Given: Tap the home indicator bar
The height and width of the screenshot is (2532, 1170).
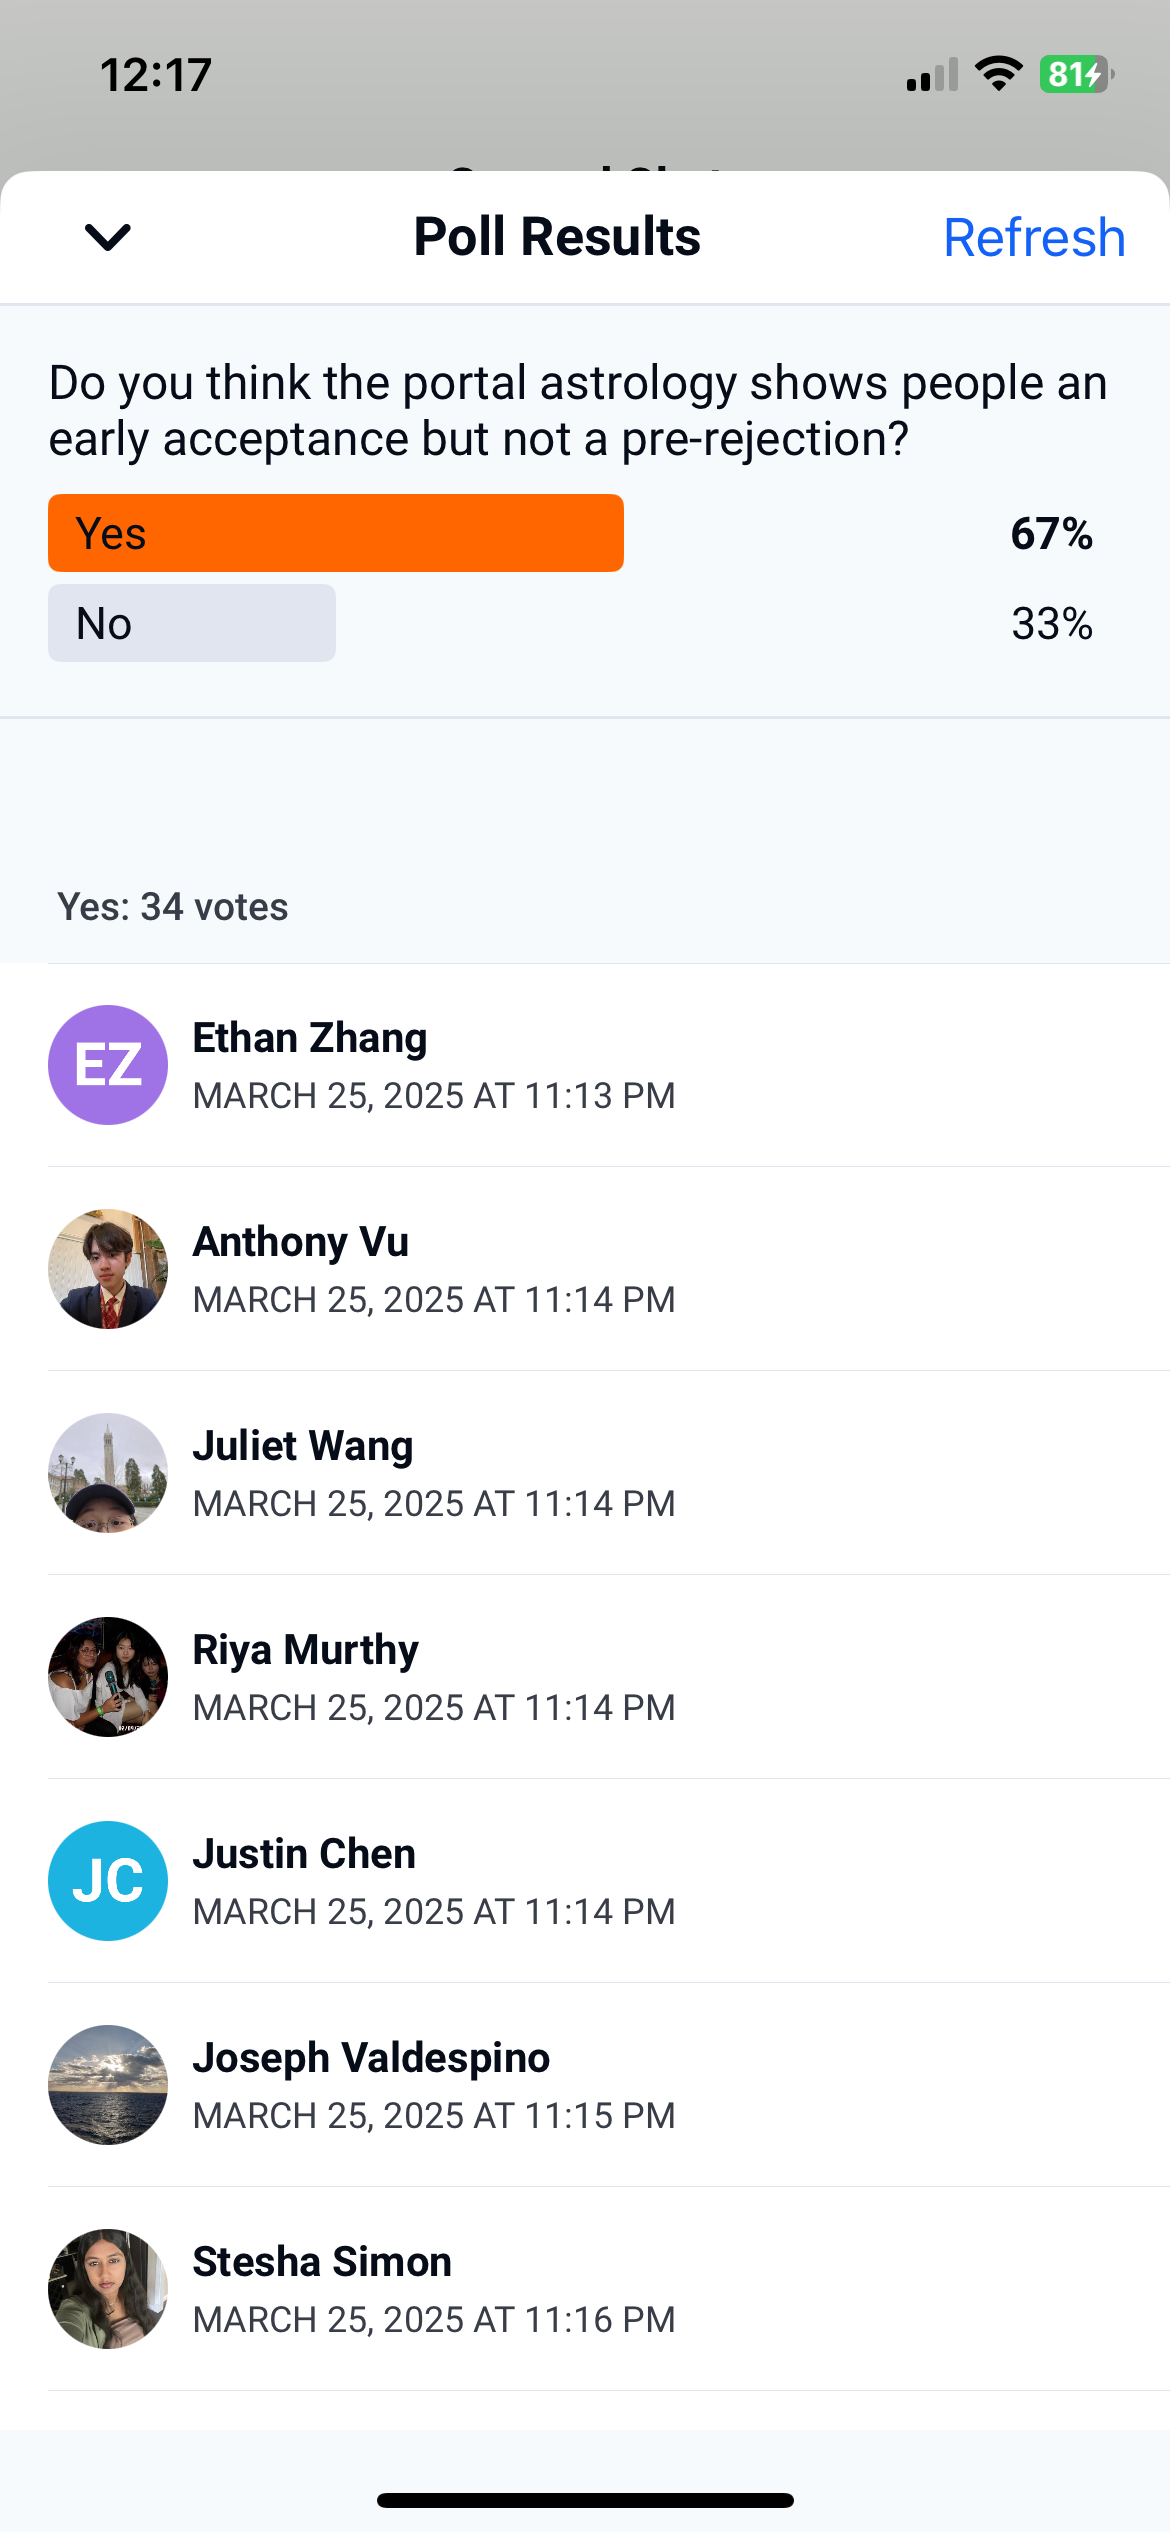Looking at the screenshot, I should pyautogui.click(x=585, y=2501).
